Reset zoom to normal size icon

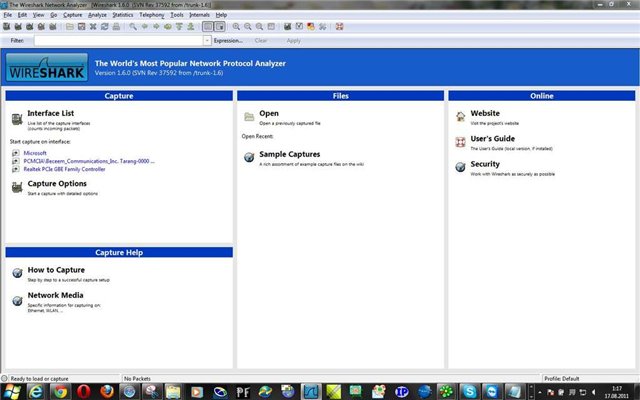pyautogui.click(x=259, y=27)
